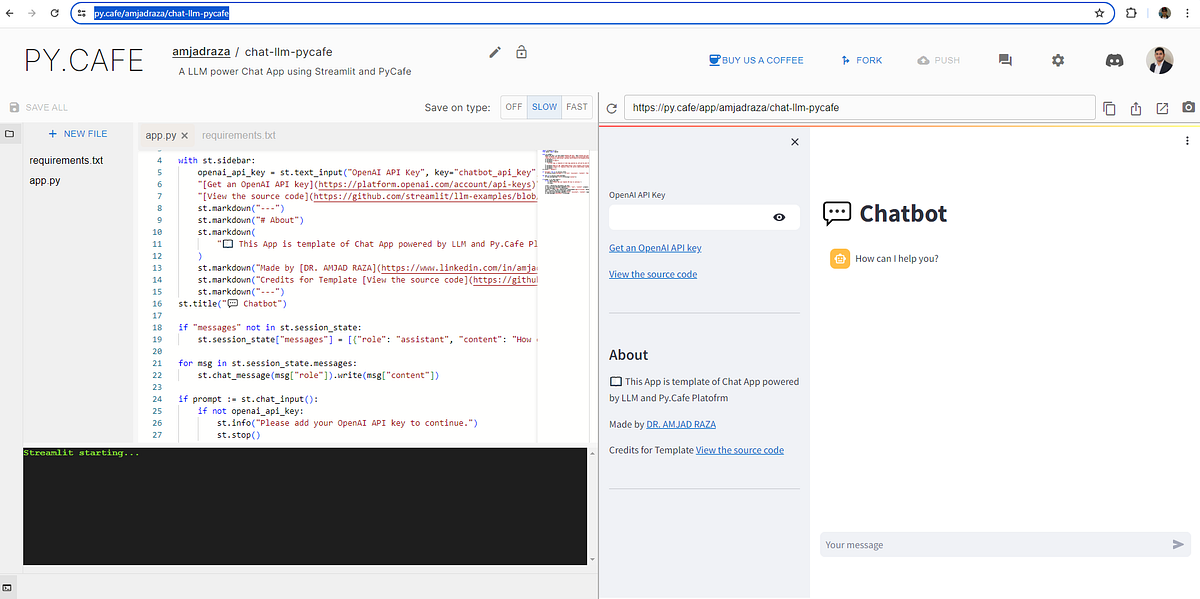Open the Discord icon

pos(1113,60)
